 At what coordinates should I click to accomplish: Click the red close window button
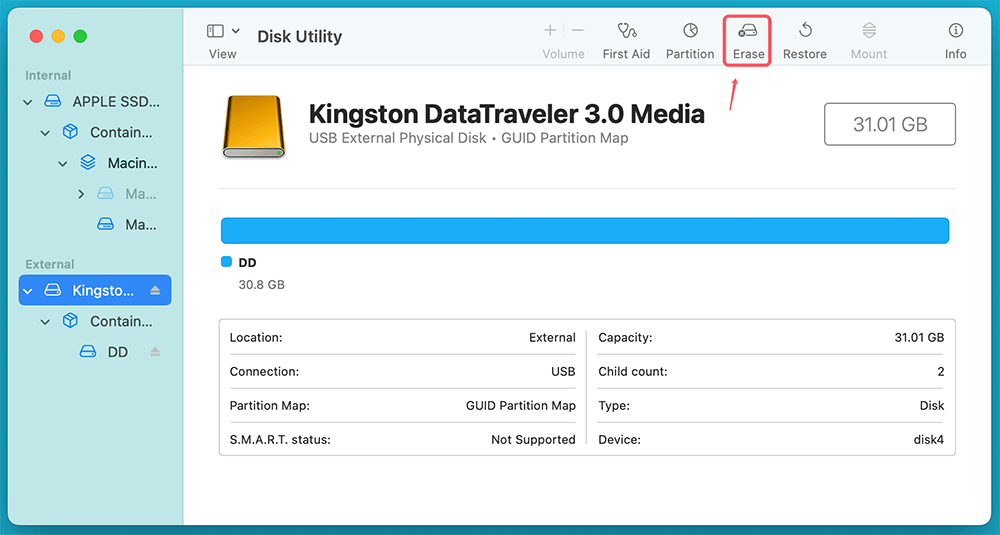36,36
